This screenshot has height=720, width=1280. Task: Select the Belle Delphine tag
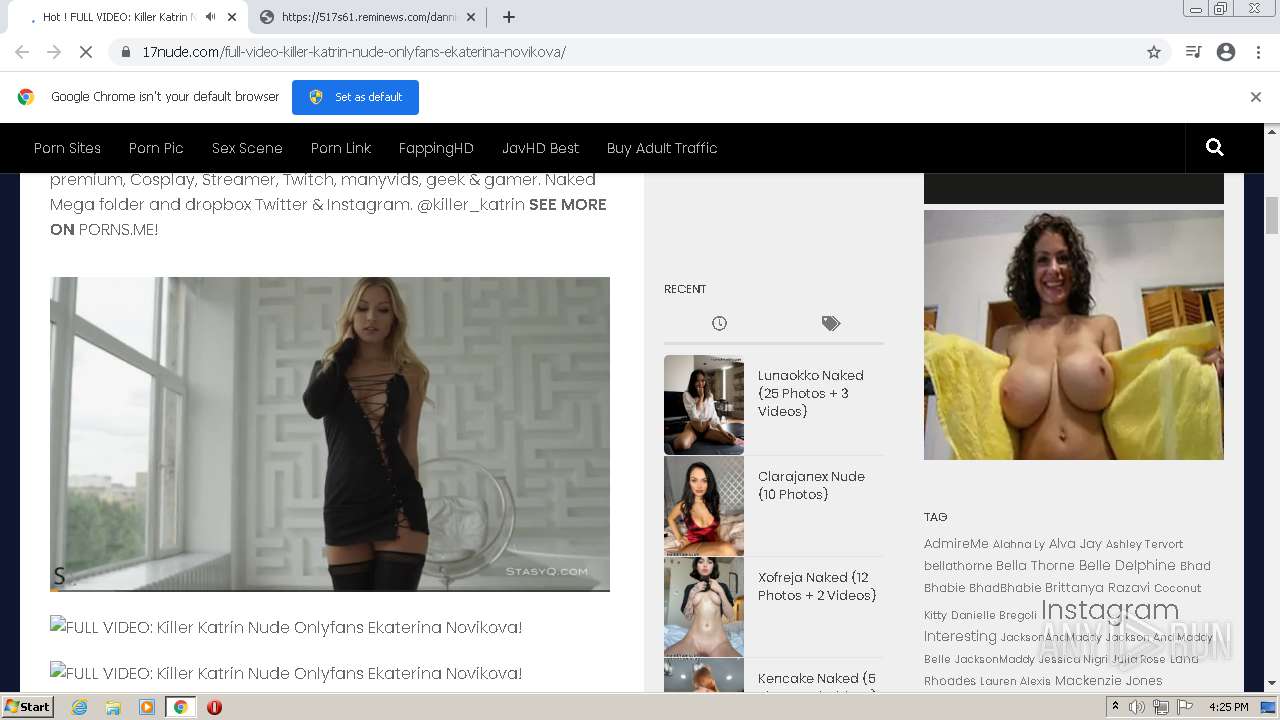1127,565
